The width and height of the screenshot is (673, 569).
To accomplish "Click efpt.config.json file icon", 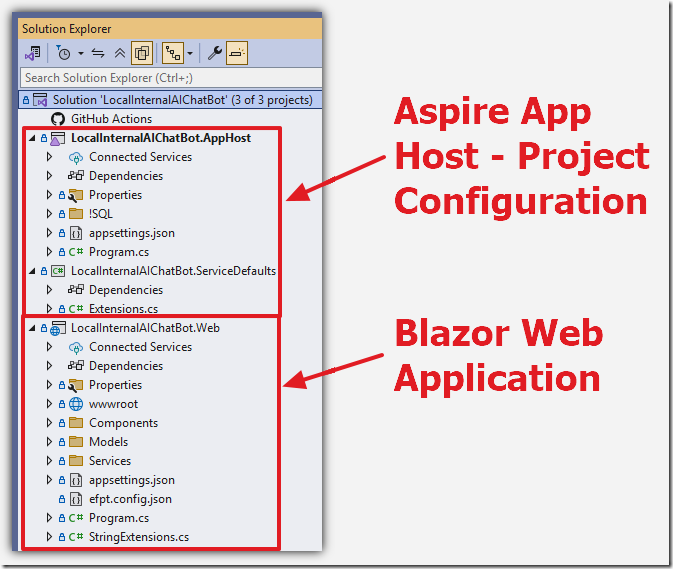I will pos(76,499).
